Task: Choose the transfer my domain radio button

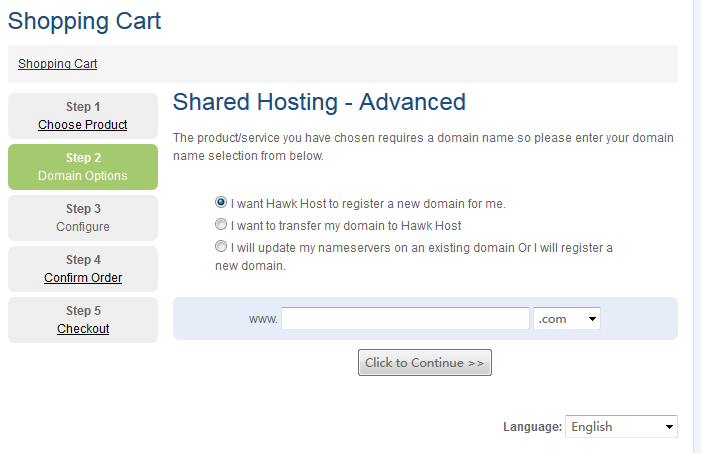Action: (x=221, y=225)
